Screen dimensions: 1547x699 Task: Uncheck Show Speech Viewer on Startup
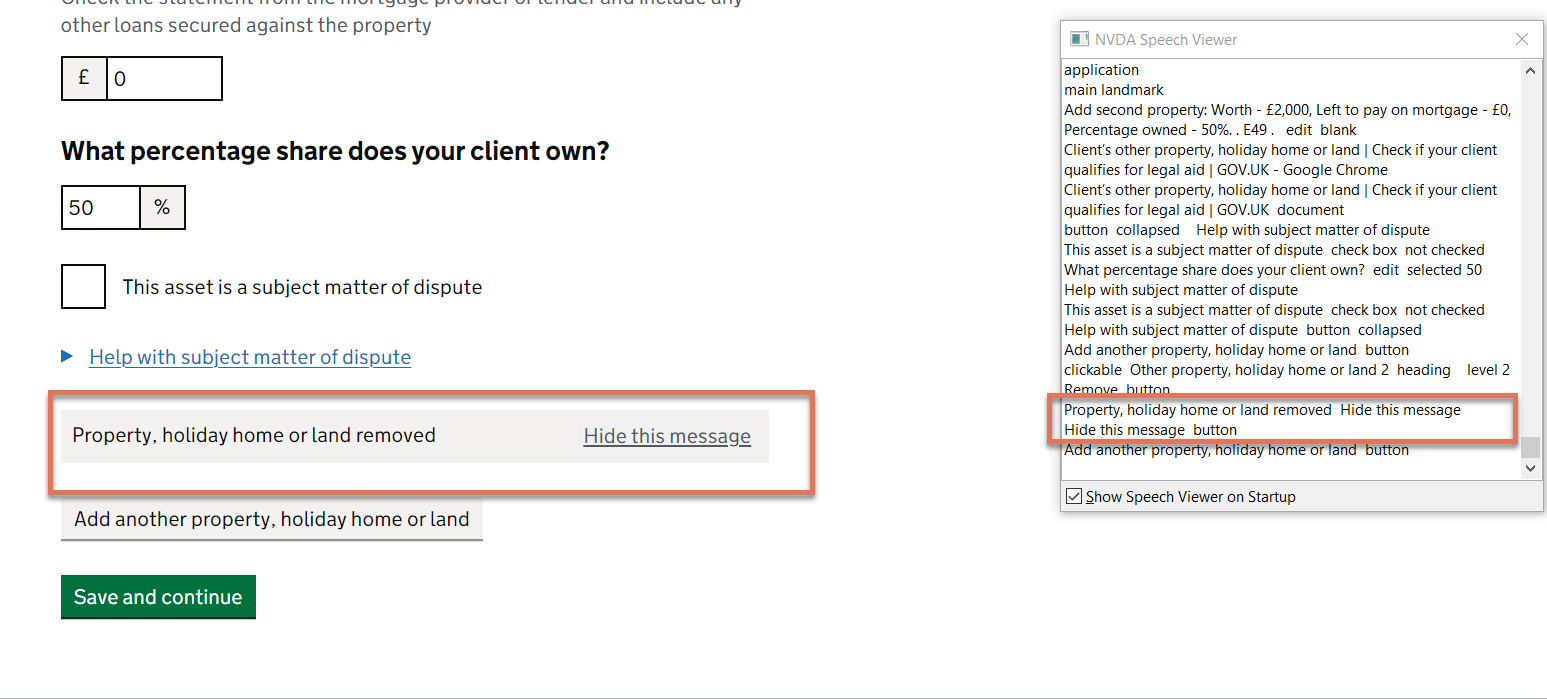[x=1074, y=497]
